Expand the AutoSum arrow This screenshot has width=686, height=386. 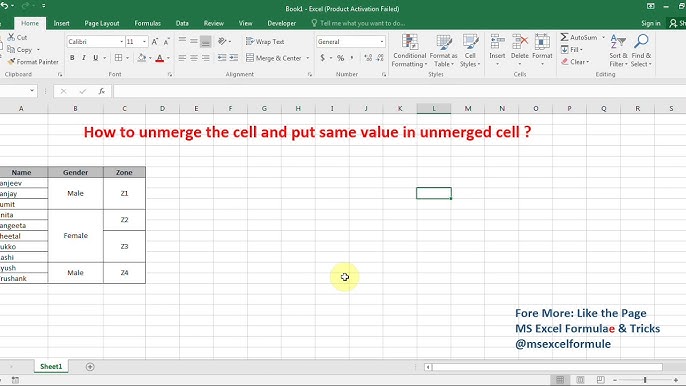603,37
